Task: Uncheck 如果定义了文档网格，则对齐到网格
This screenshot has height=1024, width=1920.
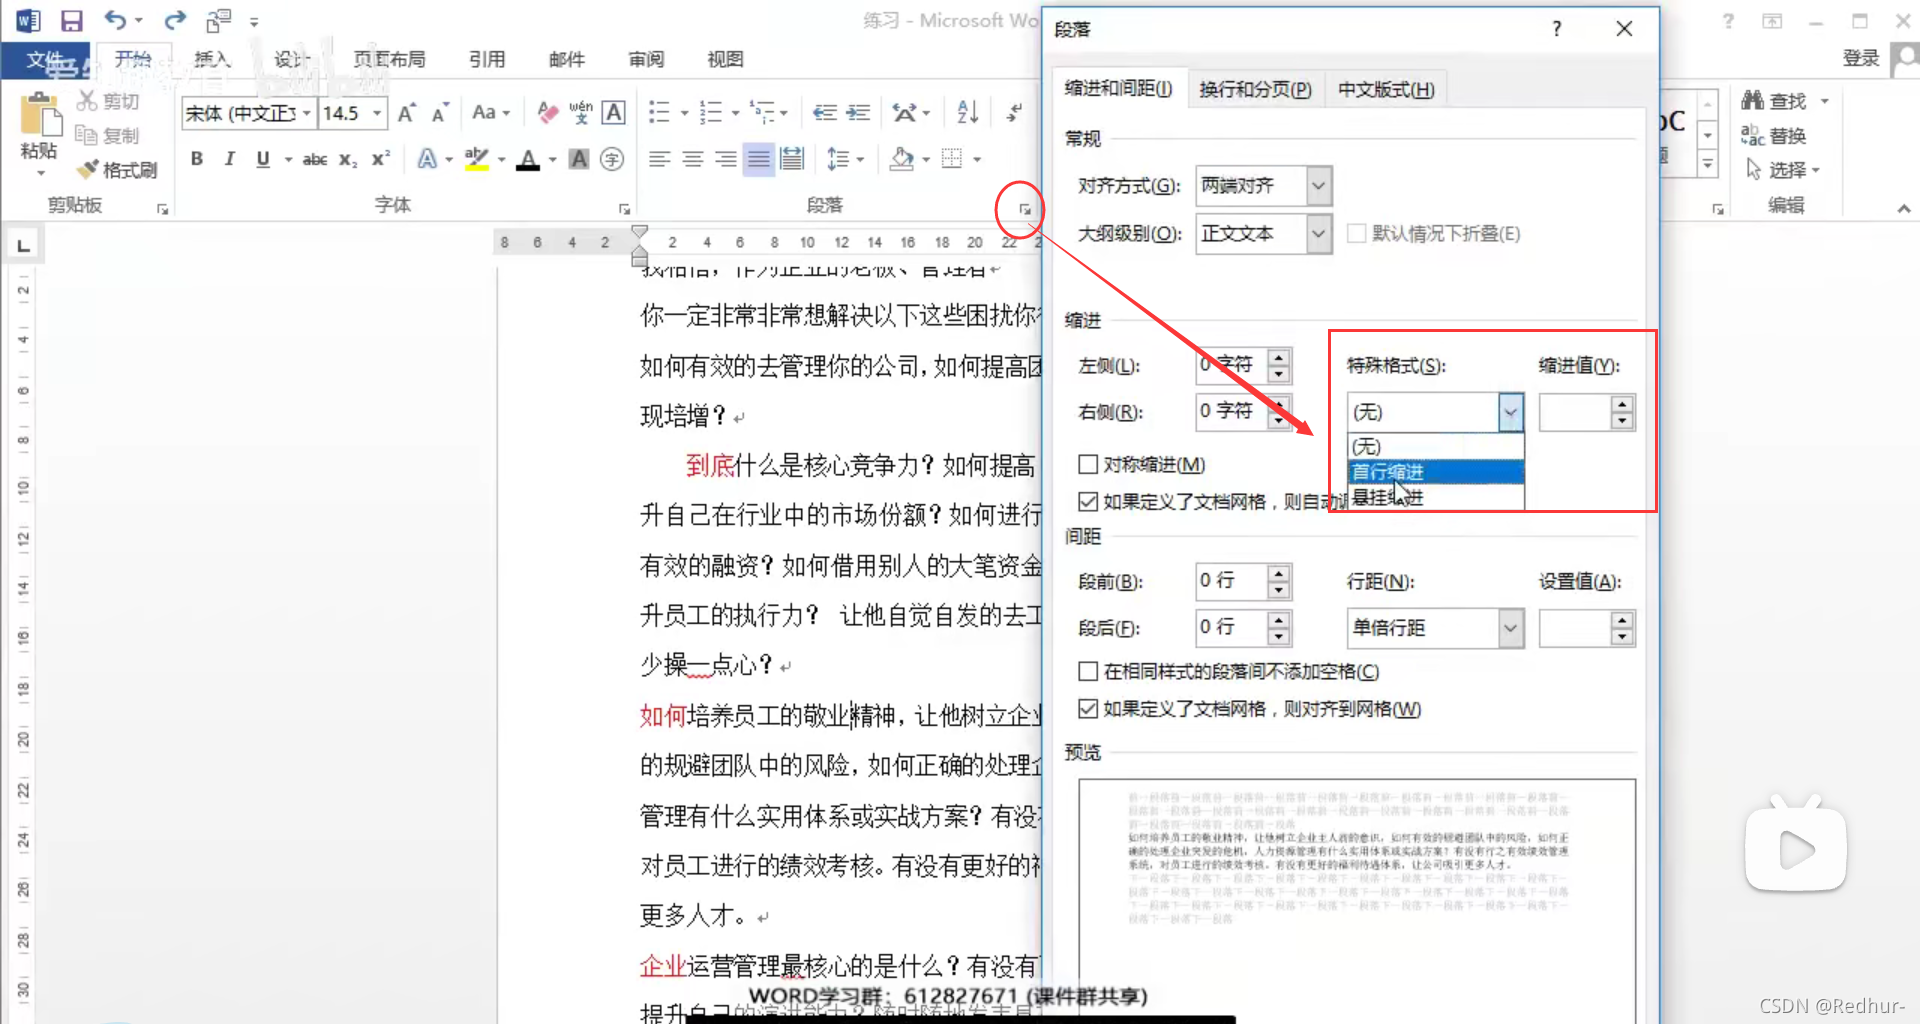Action: [1088, 708]
